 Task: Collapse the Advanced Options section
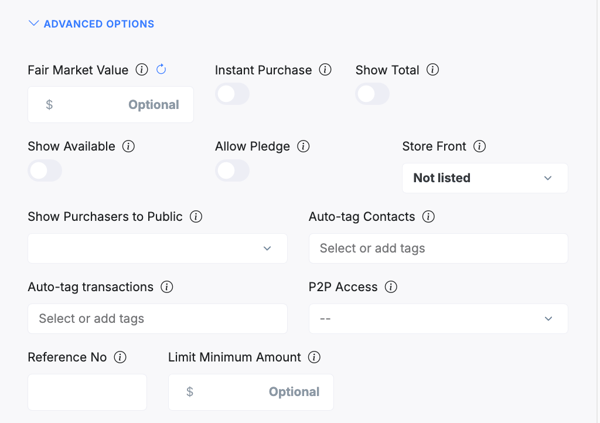coord(91,23)
